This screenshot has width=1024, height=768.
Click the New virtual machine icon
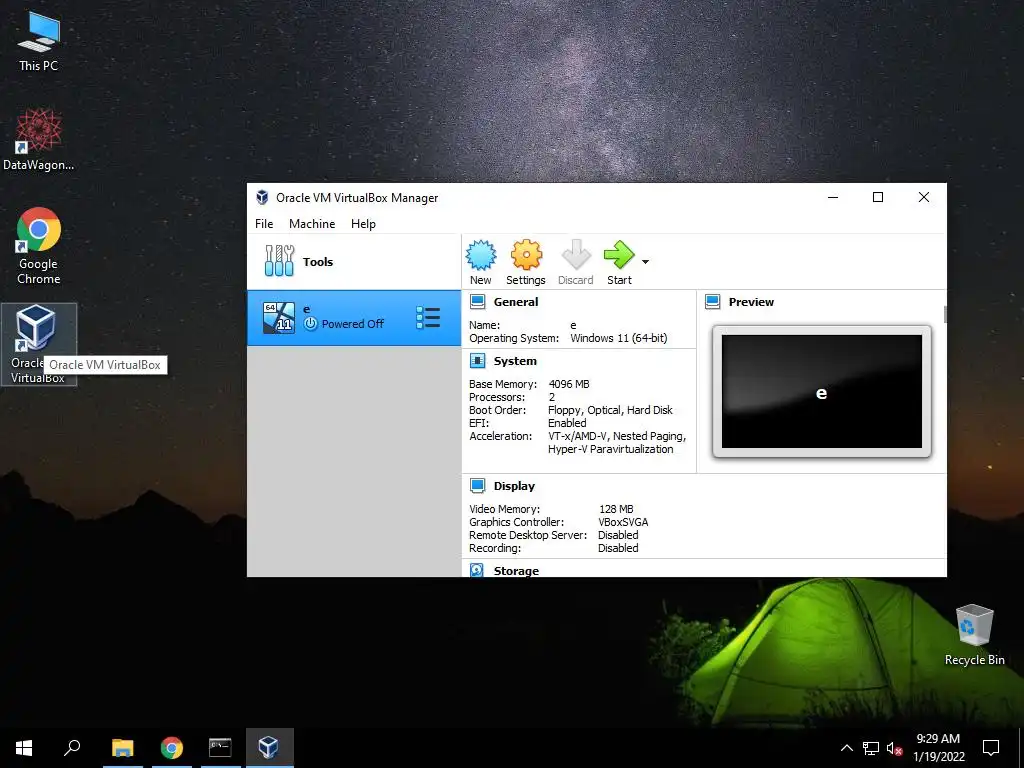[481, 255]
